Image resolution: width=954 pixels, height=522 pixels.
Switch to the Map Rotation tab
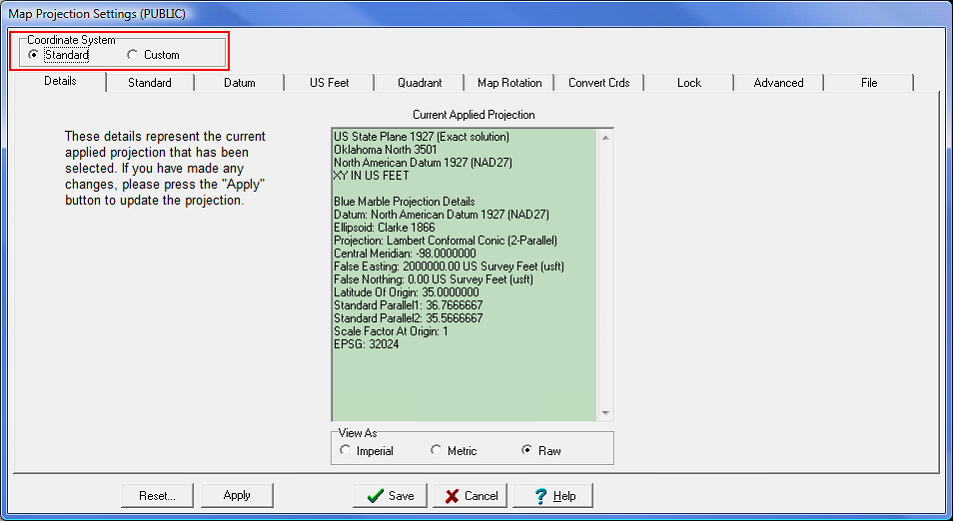point(509,83)
